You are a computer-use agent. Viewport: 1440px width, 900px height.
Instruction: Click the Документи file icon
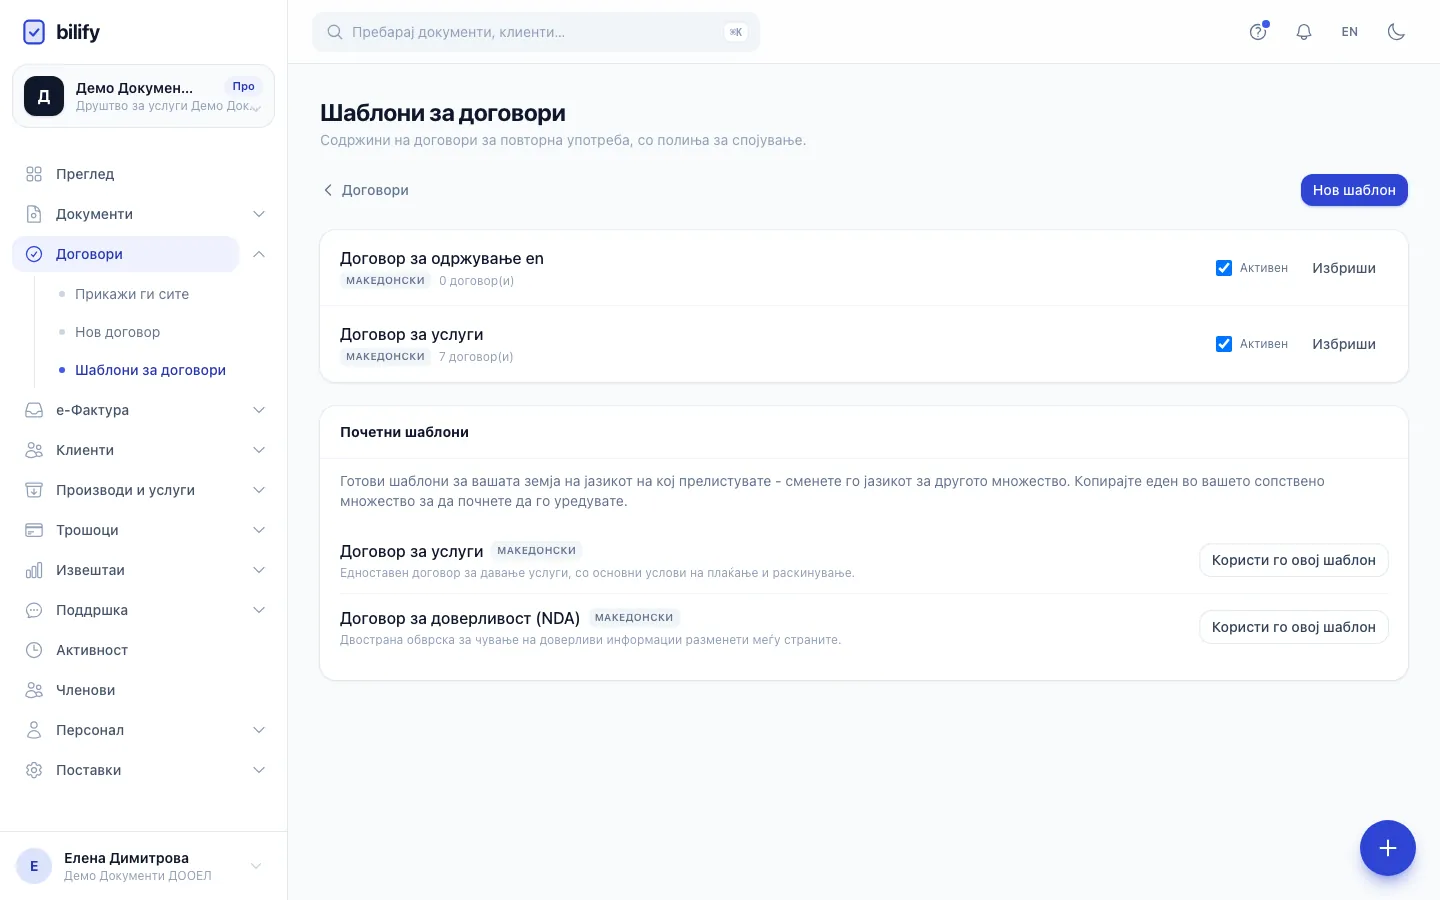point(34,214)
